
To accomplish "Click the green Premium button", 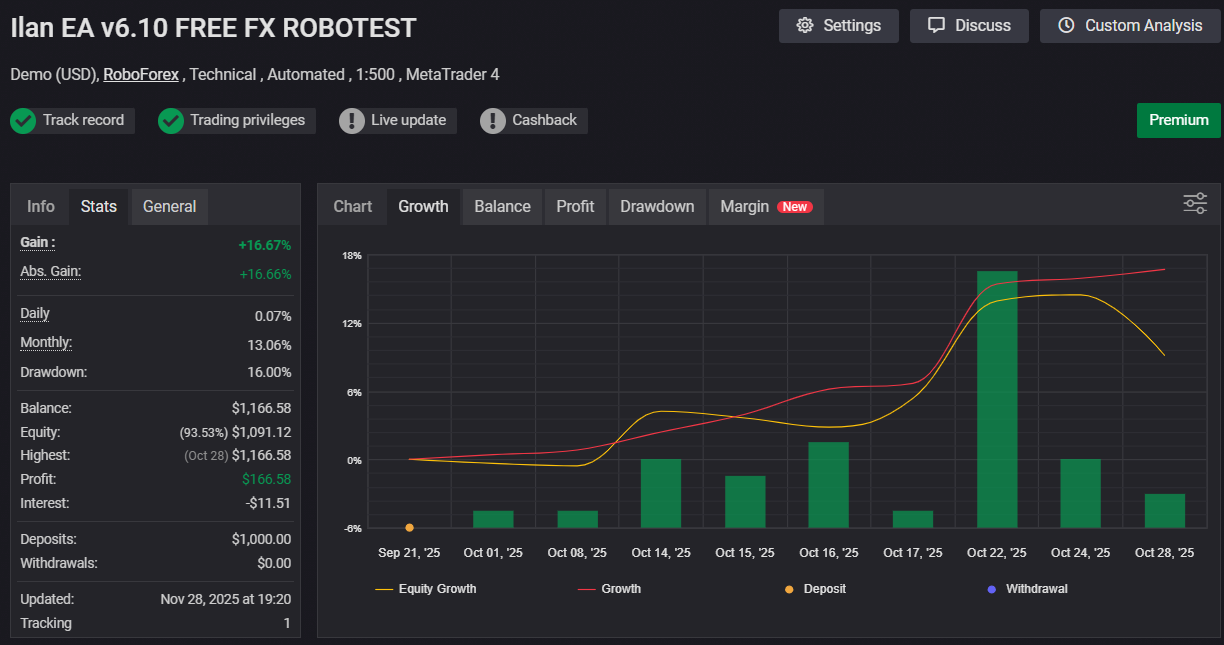I will pos(1178,120).
